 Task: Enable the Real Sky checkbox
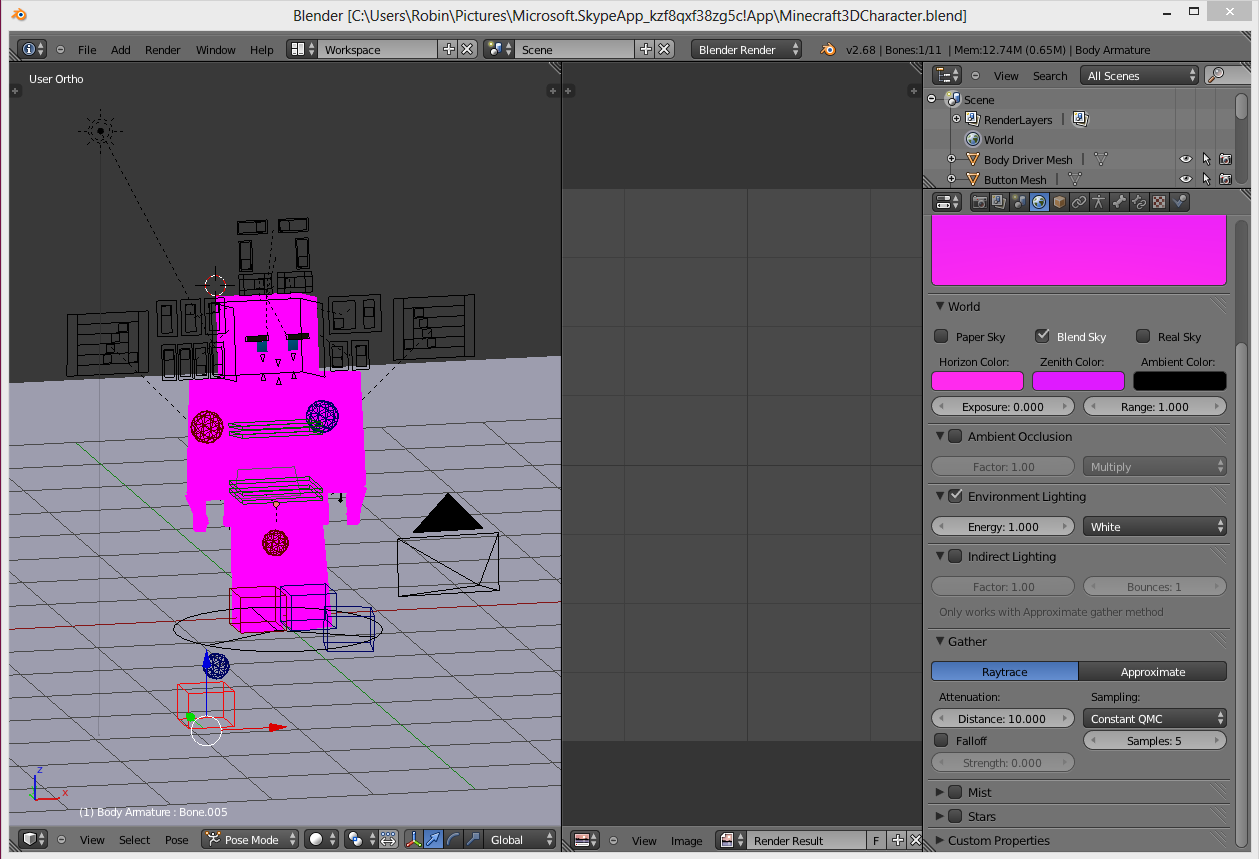[1143, 336]
